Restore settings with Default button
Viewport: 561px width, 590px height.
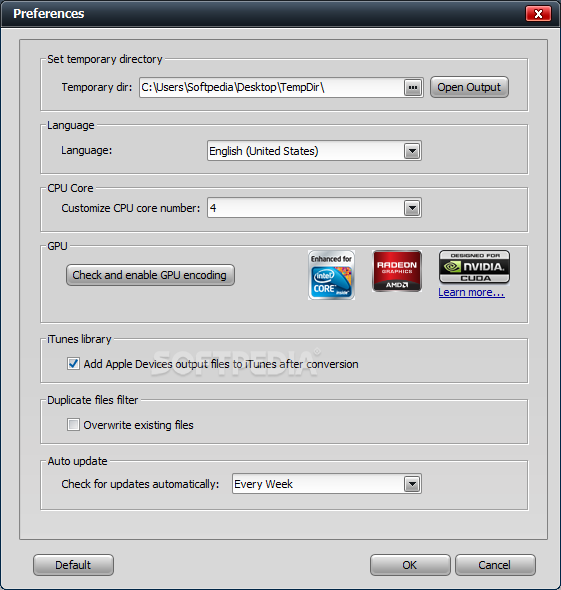coord(73,565)
